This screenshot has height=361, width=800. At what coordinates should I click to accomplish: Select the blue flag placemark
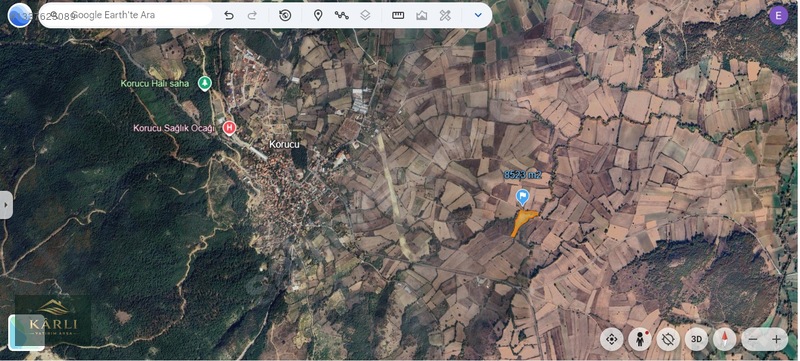click(522, 197)
